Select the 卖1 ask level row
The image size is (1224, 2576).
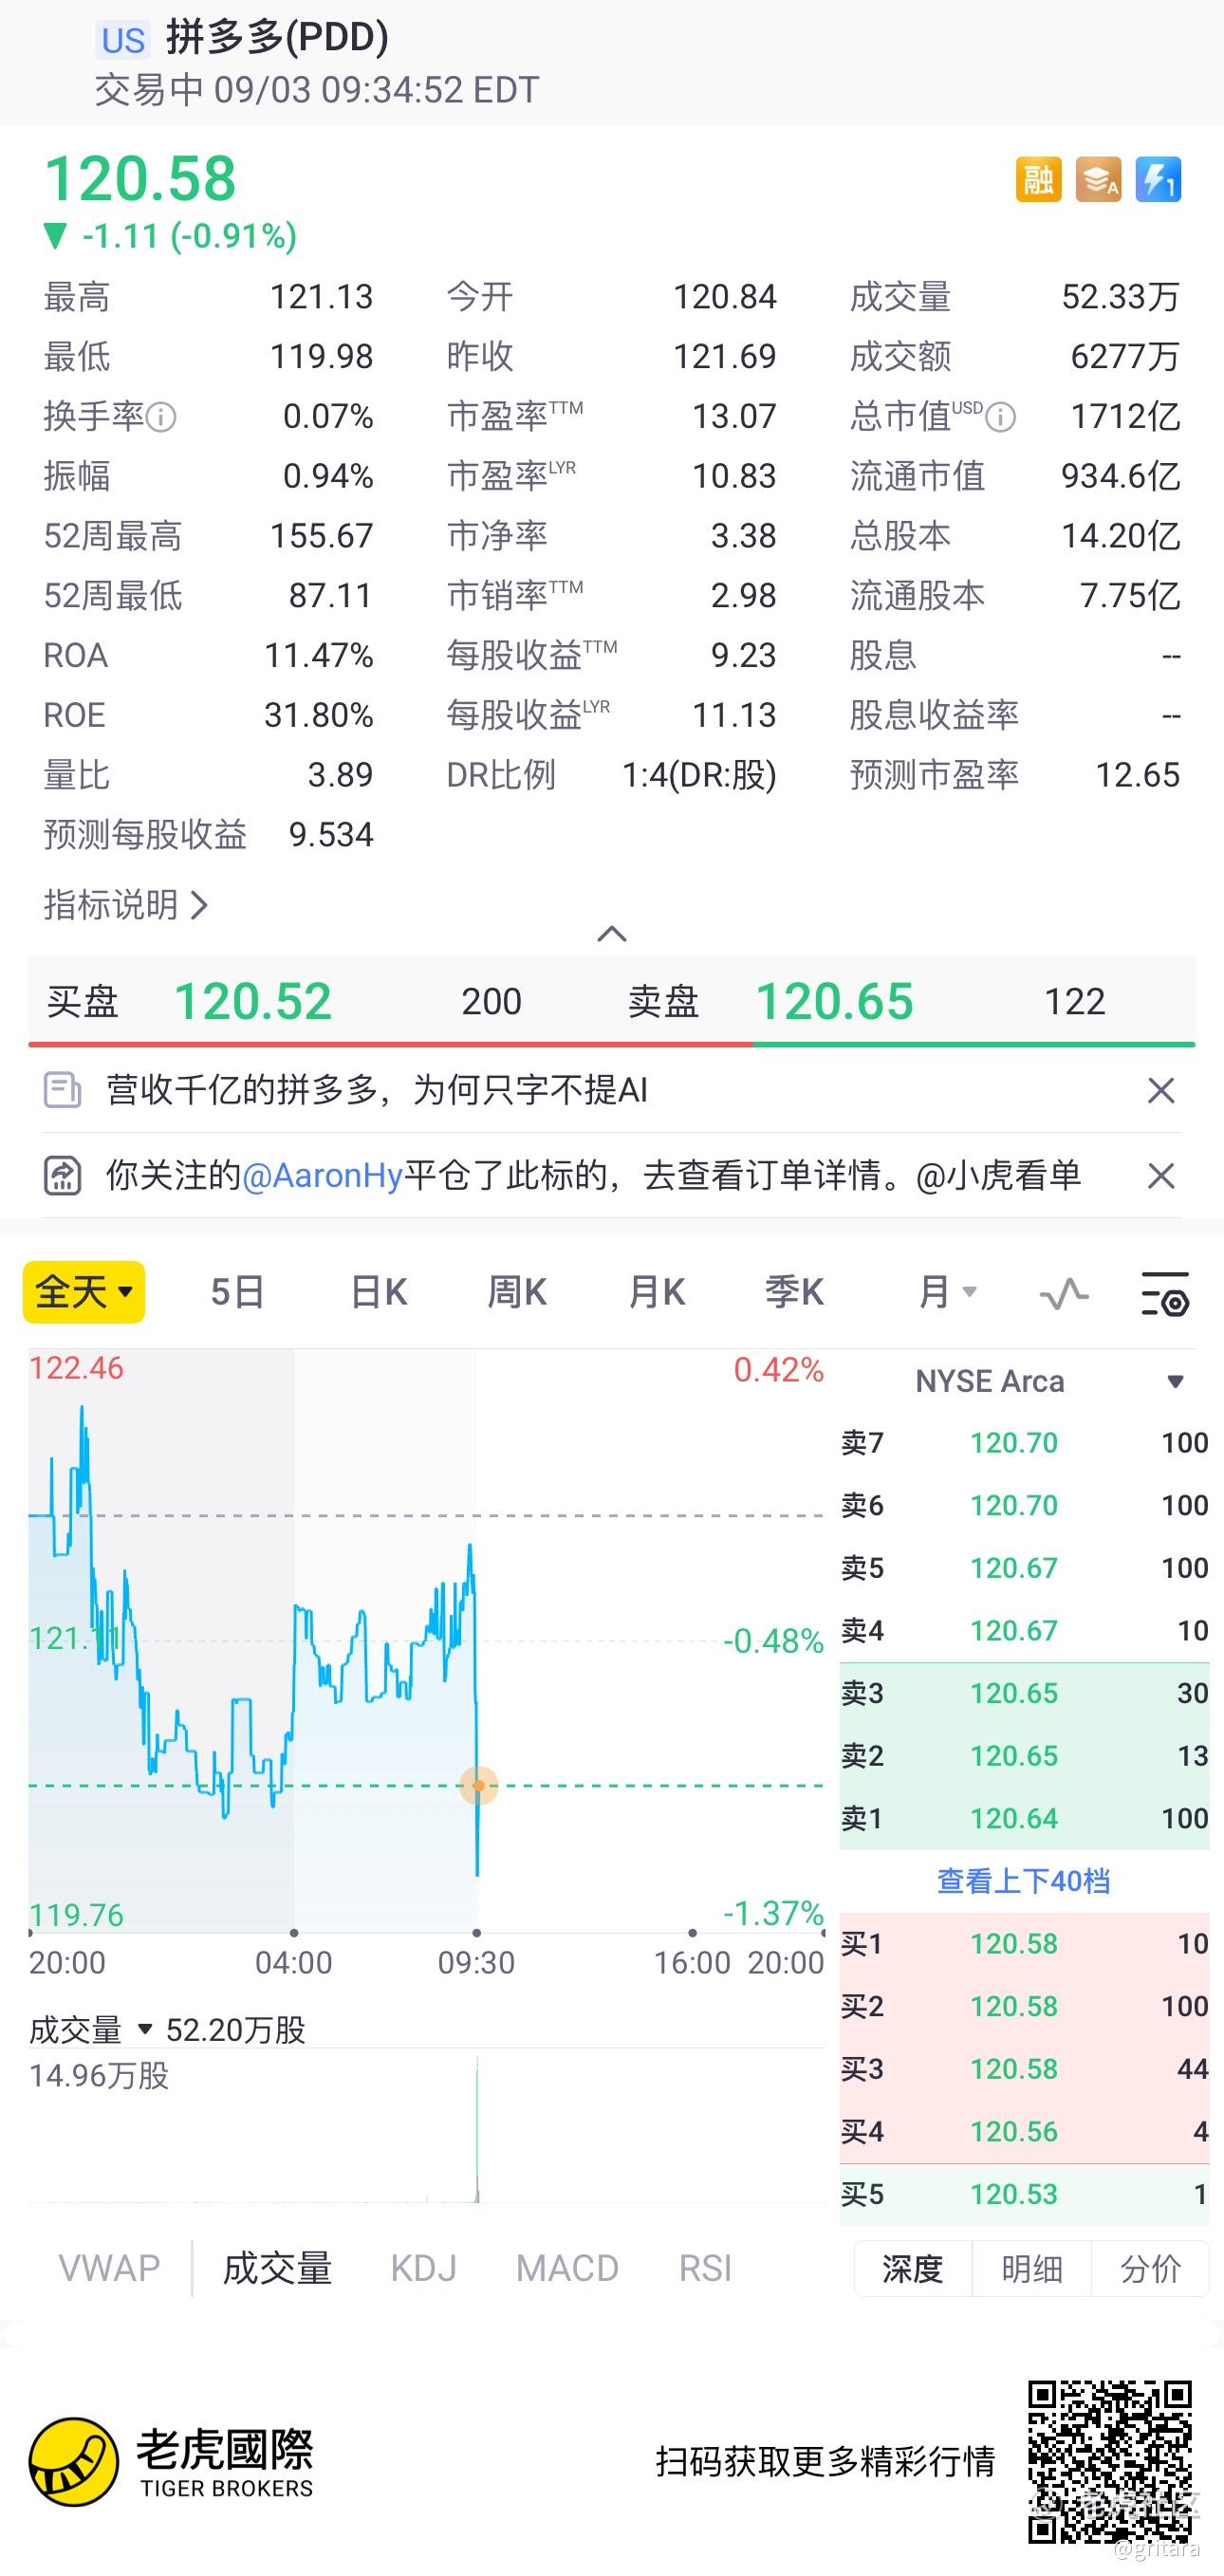(x=1024, y=1818)
